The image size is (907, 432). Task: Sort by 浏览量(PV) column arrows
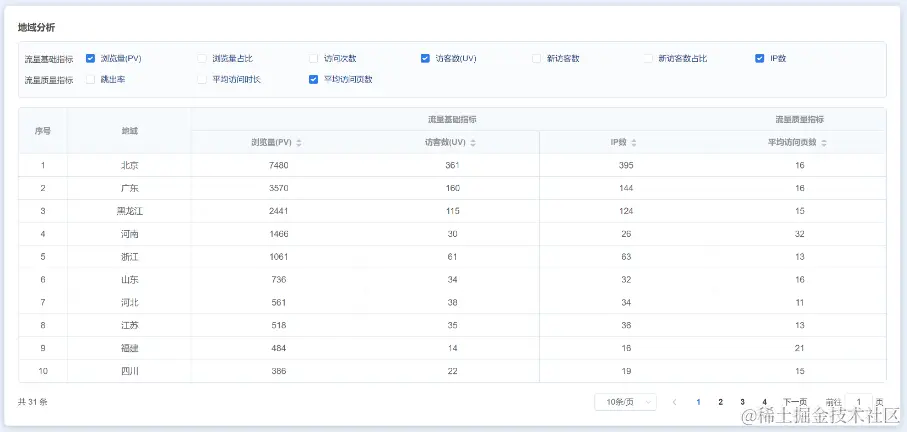click(x=299, y=143)
